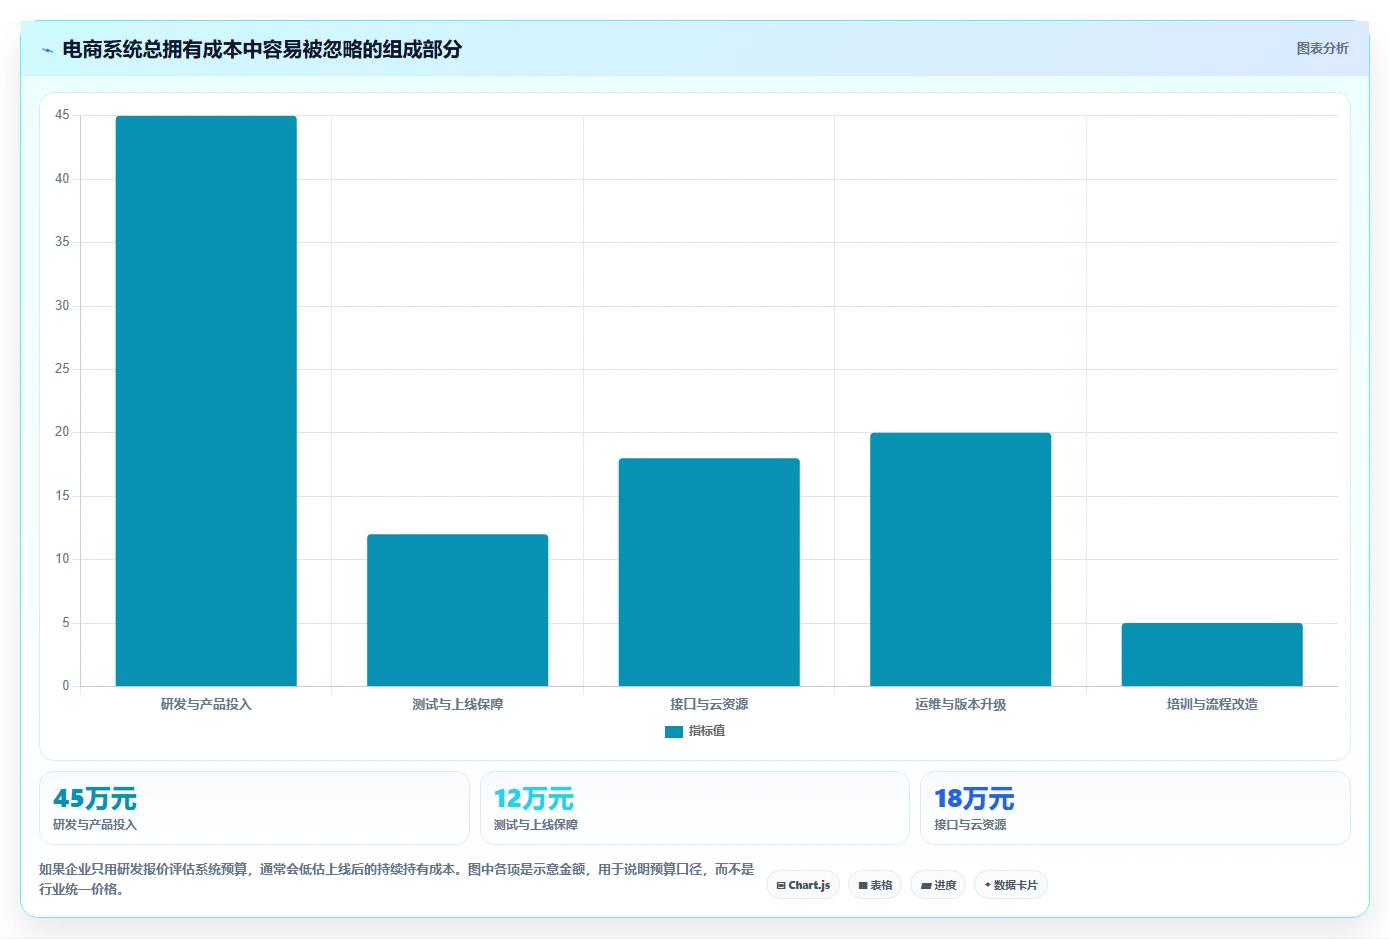Toggle the 指标值 legend color swatch
1390x939 pixels.
tap(673, 732)
